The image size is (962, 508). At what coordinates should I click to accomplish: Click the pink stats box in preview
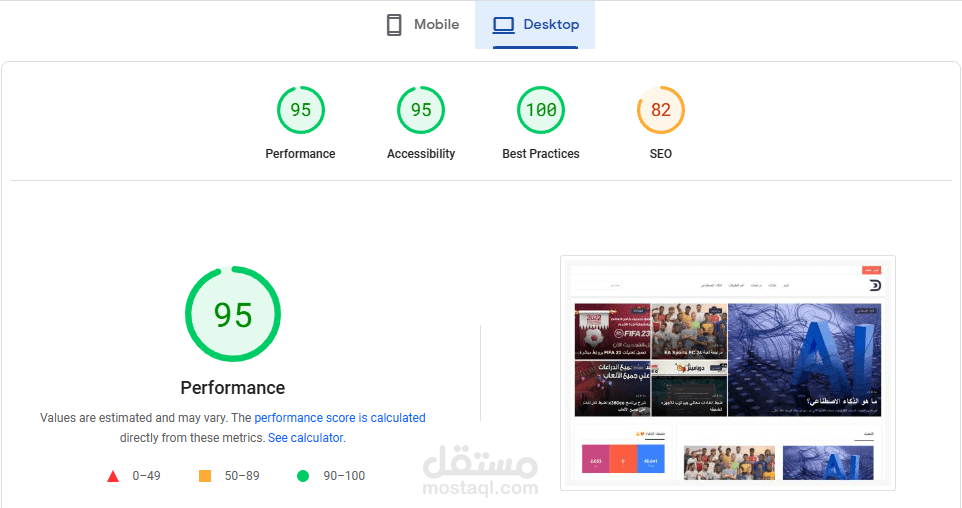tap(595, 459)
